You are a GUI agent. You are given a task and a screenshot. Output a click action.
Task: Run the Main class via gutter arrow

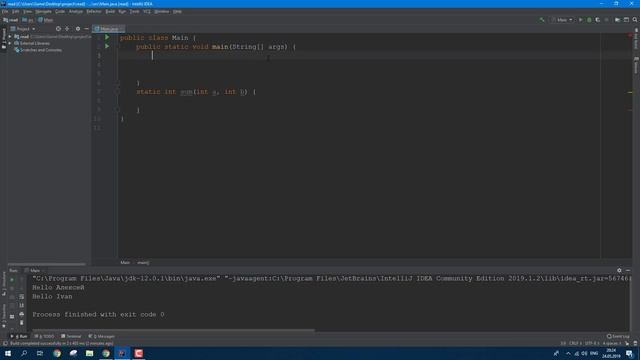(x=107, y=37)
